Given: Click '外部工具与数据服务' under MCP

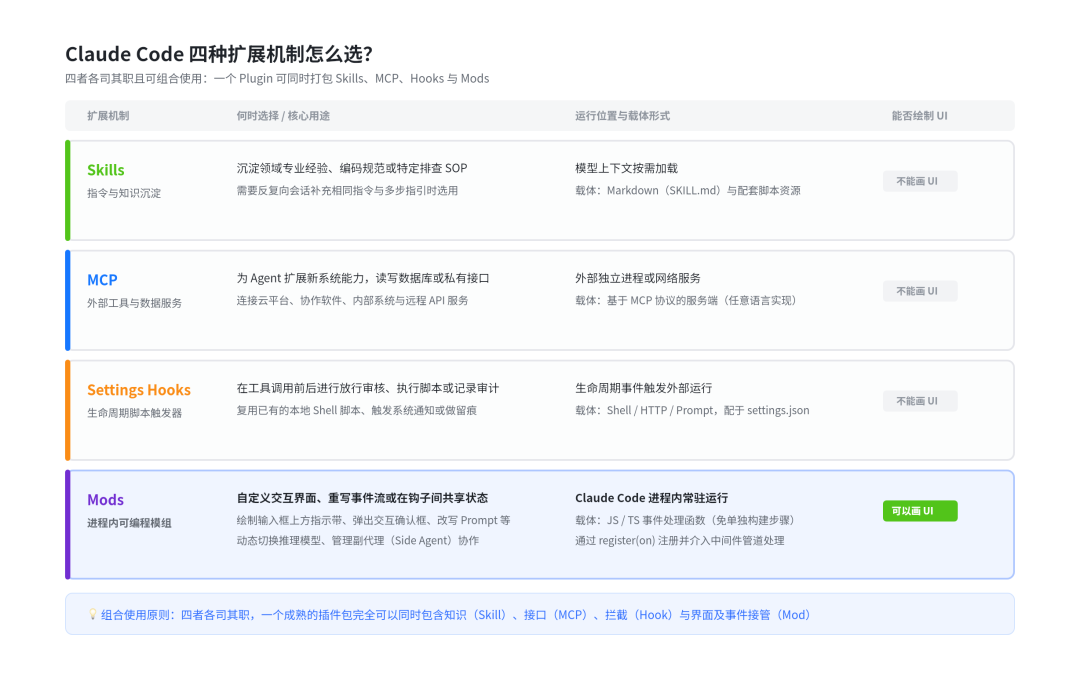Looking at the screenshot, I should 134,303.
